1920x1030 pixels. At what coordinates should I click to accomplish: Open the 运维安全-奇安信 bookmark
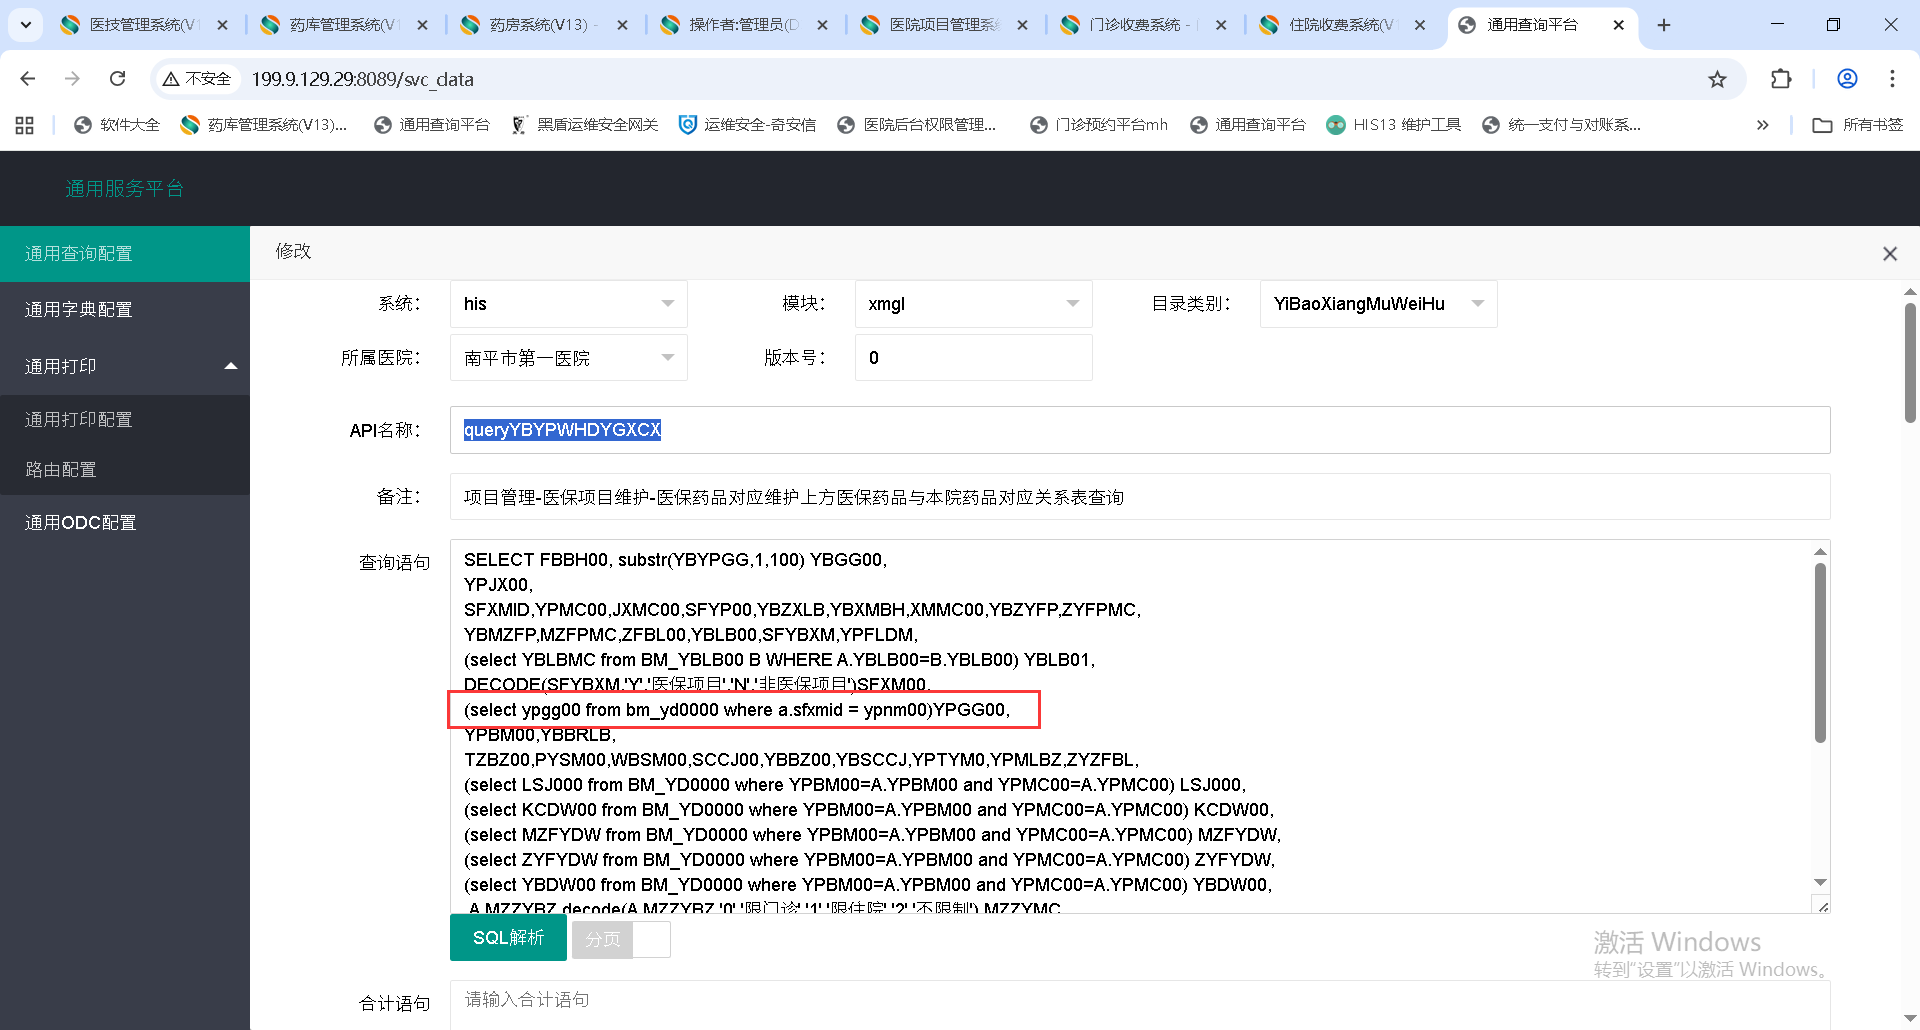click(x=747, y=125)
